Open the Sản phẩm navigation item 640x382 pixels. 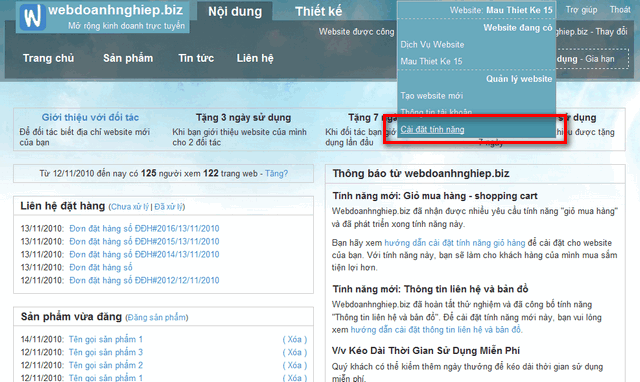tap(128, 58)
